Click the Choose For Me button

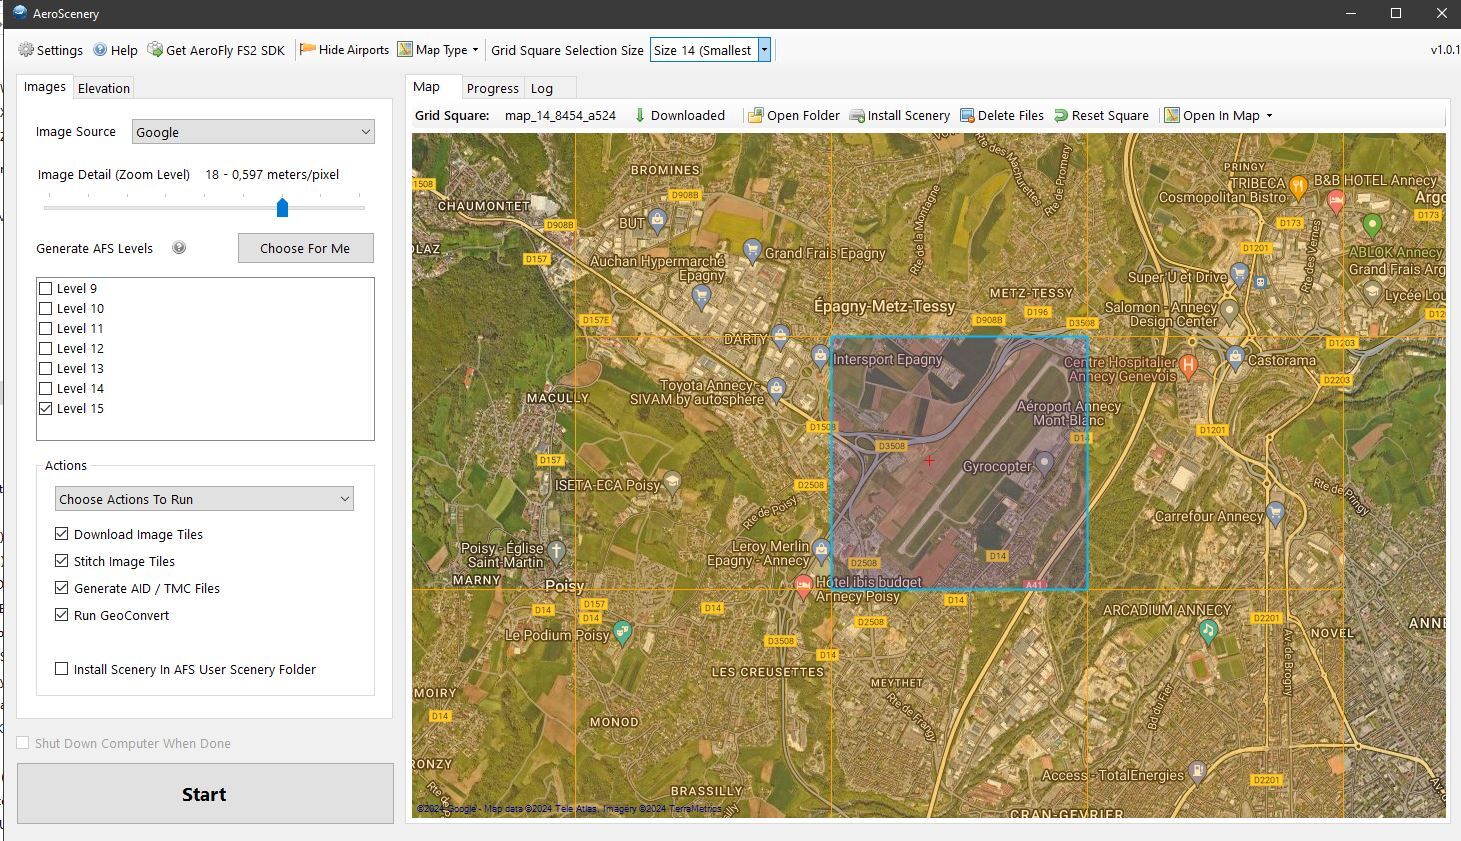[305, 248]
